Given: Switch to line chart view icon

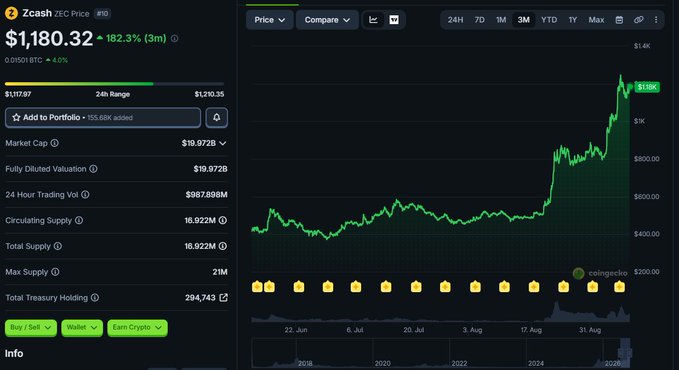Looking at the screenshot, I should [373, 20].
